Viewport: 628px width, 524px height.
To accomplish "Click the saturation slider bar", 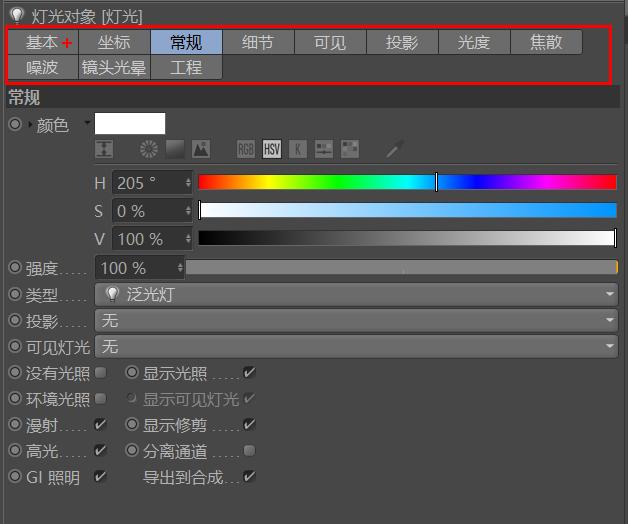I will click(x=407, y=210).
